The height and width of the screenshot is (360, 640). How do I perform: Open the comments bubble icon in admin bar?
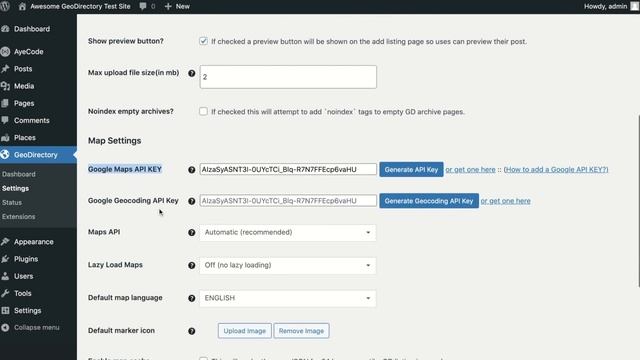(143, 6)
